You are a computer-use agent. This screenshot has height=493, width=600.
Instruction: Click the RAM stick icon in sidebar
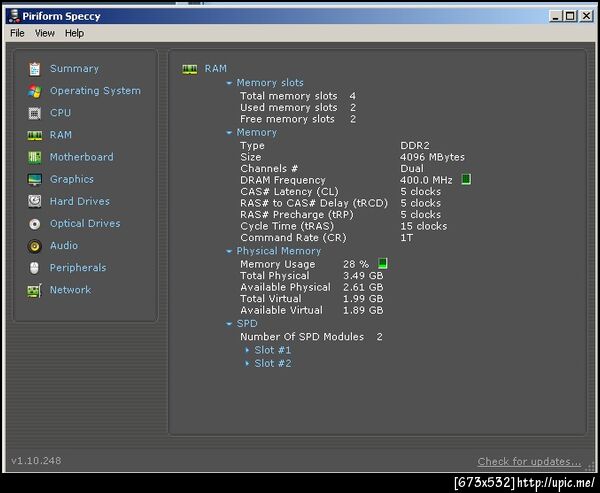pos(34,135)
